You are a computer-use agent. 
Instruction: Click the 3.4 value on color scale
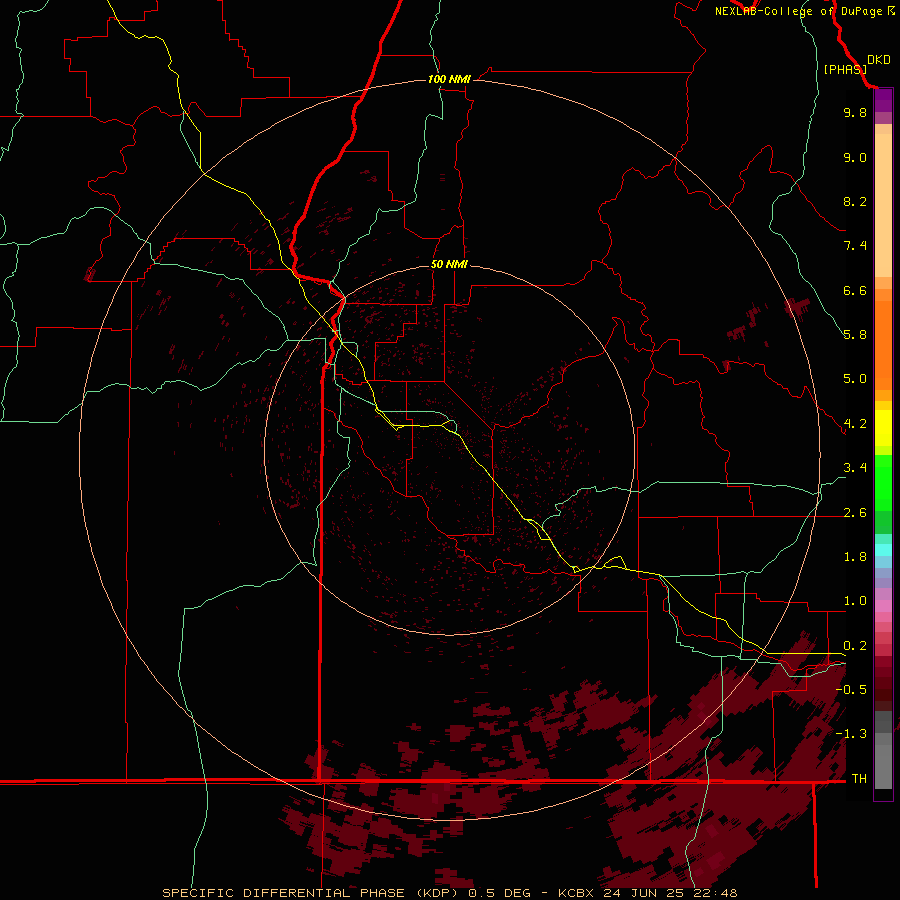click(855, 468)
